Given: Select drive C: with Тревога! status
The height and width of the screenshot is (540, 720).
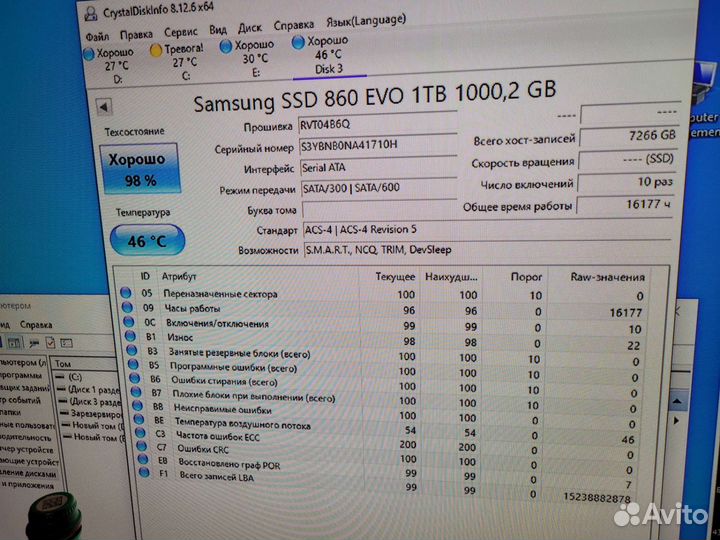Looking at the screenshot, I should tap(178, 62).
